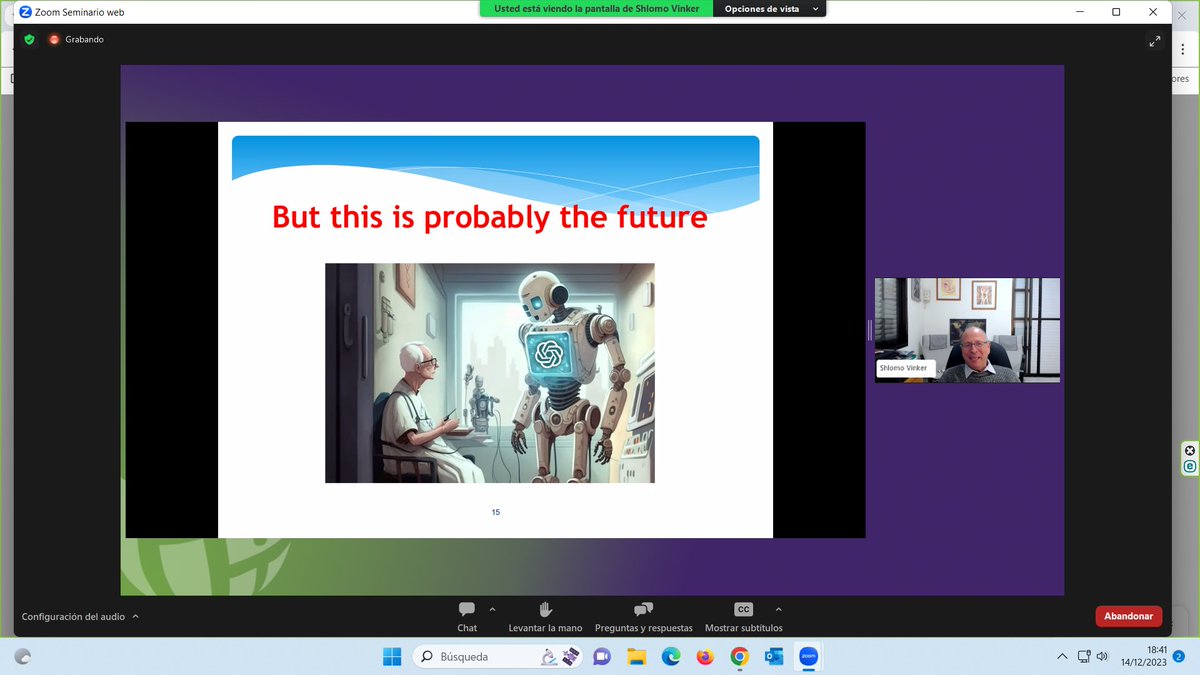
Task: Click the panel resize handle beside video
Action: click(x=870, y=330)
